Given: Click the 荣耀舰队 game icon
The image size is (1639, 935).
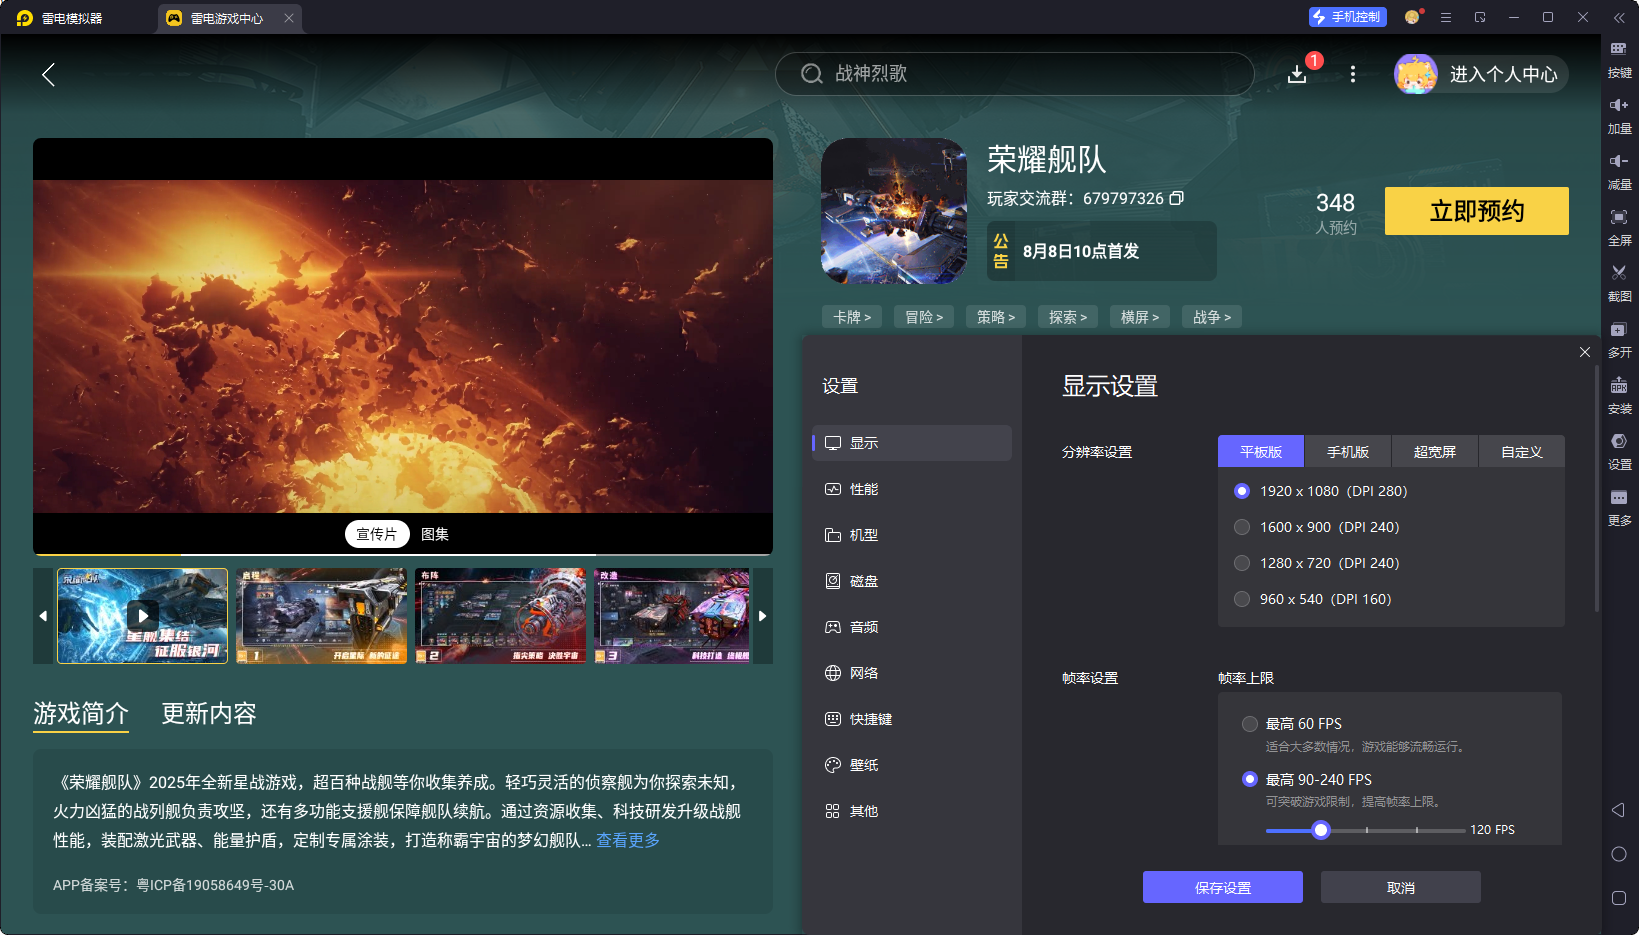Looking at the screenshot, I should (x=894, y=211).
